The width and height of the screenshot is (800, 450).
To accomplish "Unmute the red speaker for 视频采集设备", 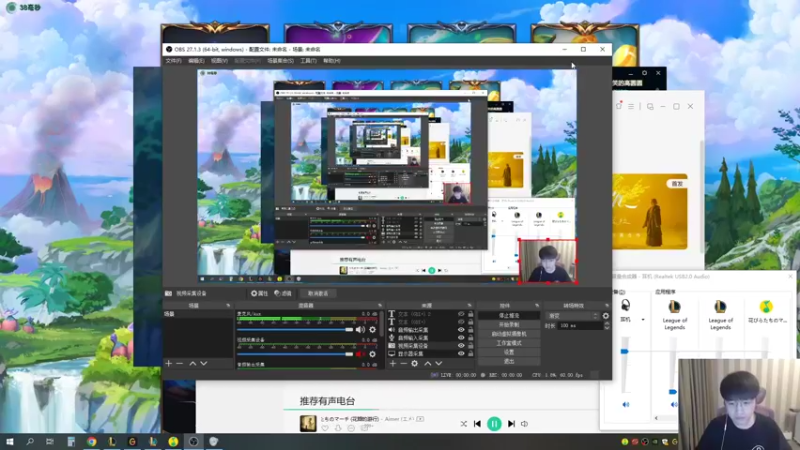I will tap(360, 354).
